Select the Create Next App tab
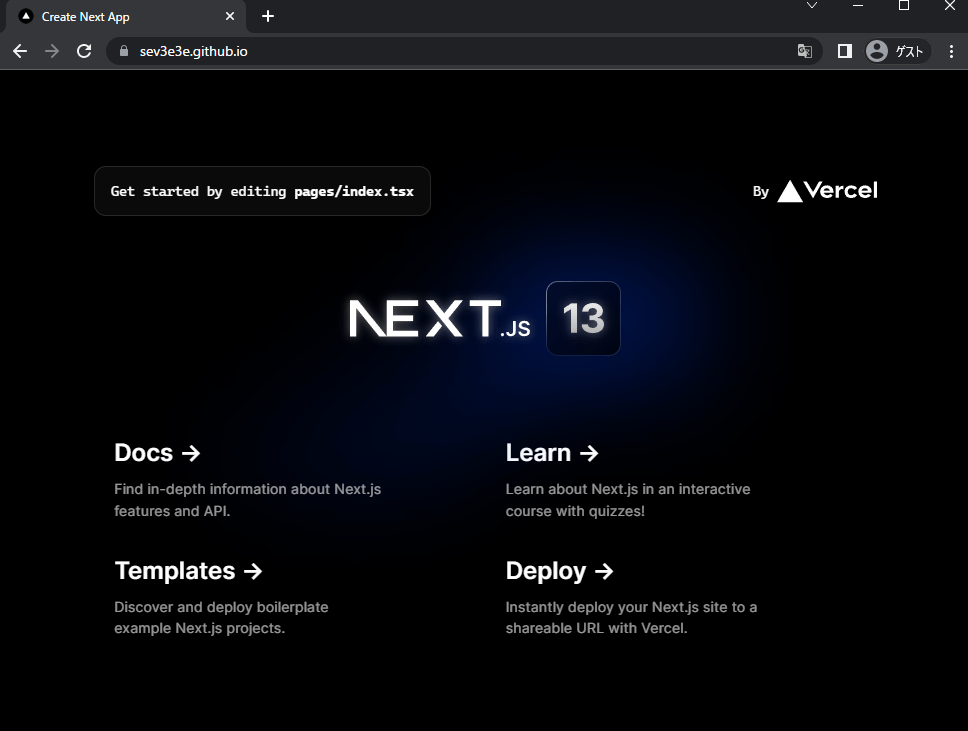Screen dimensions: 968x731 point(126,17)
